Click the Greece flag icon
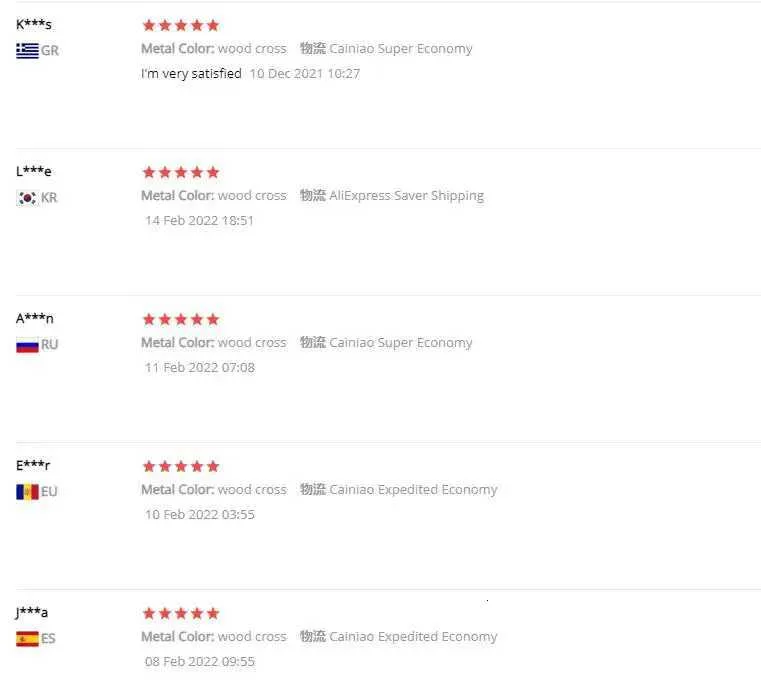761x689 pixels. (27, 50)
